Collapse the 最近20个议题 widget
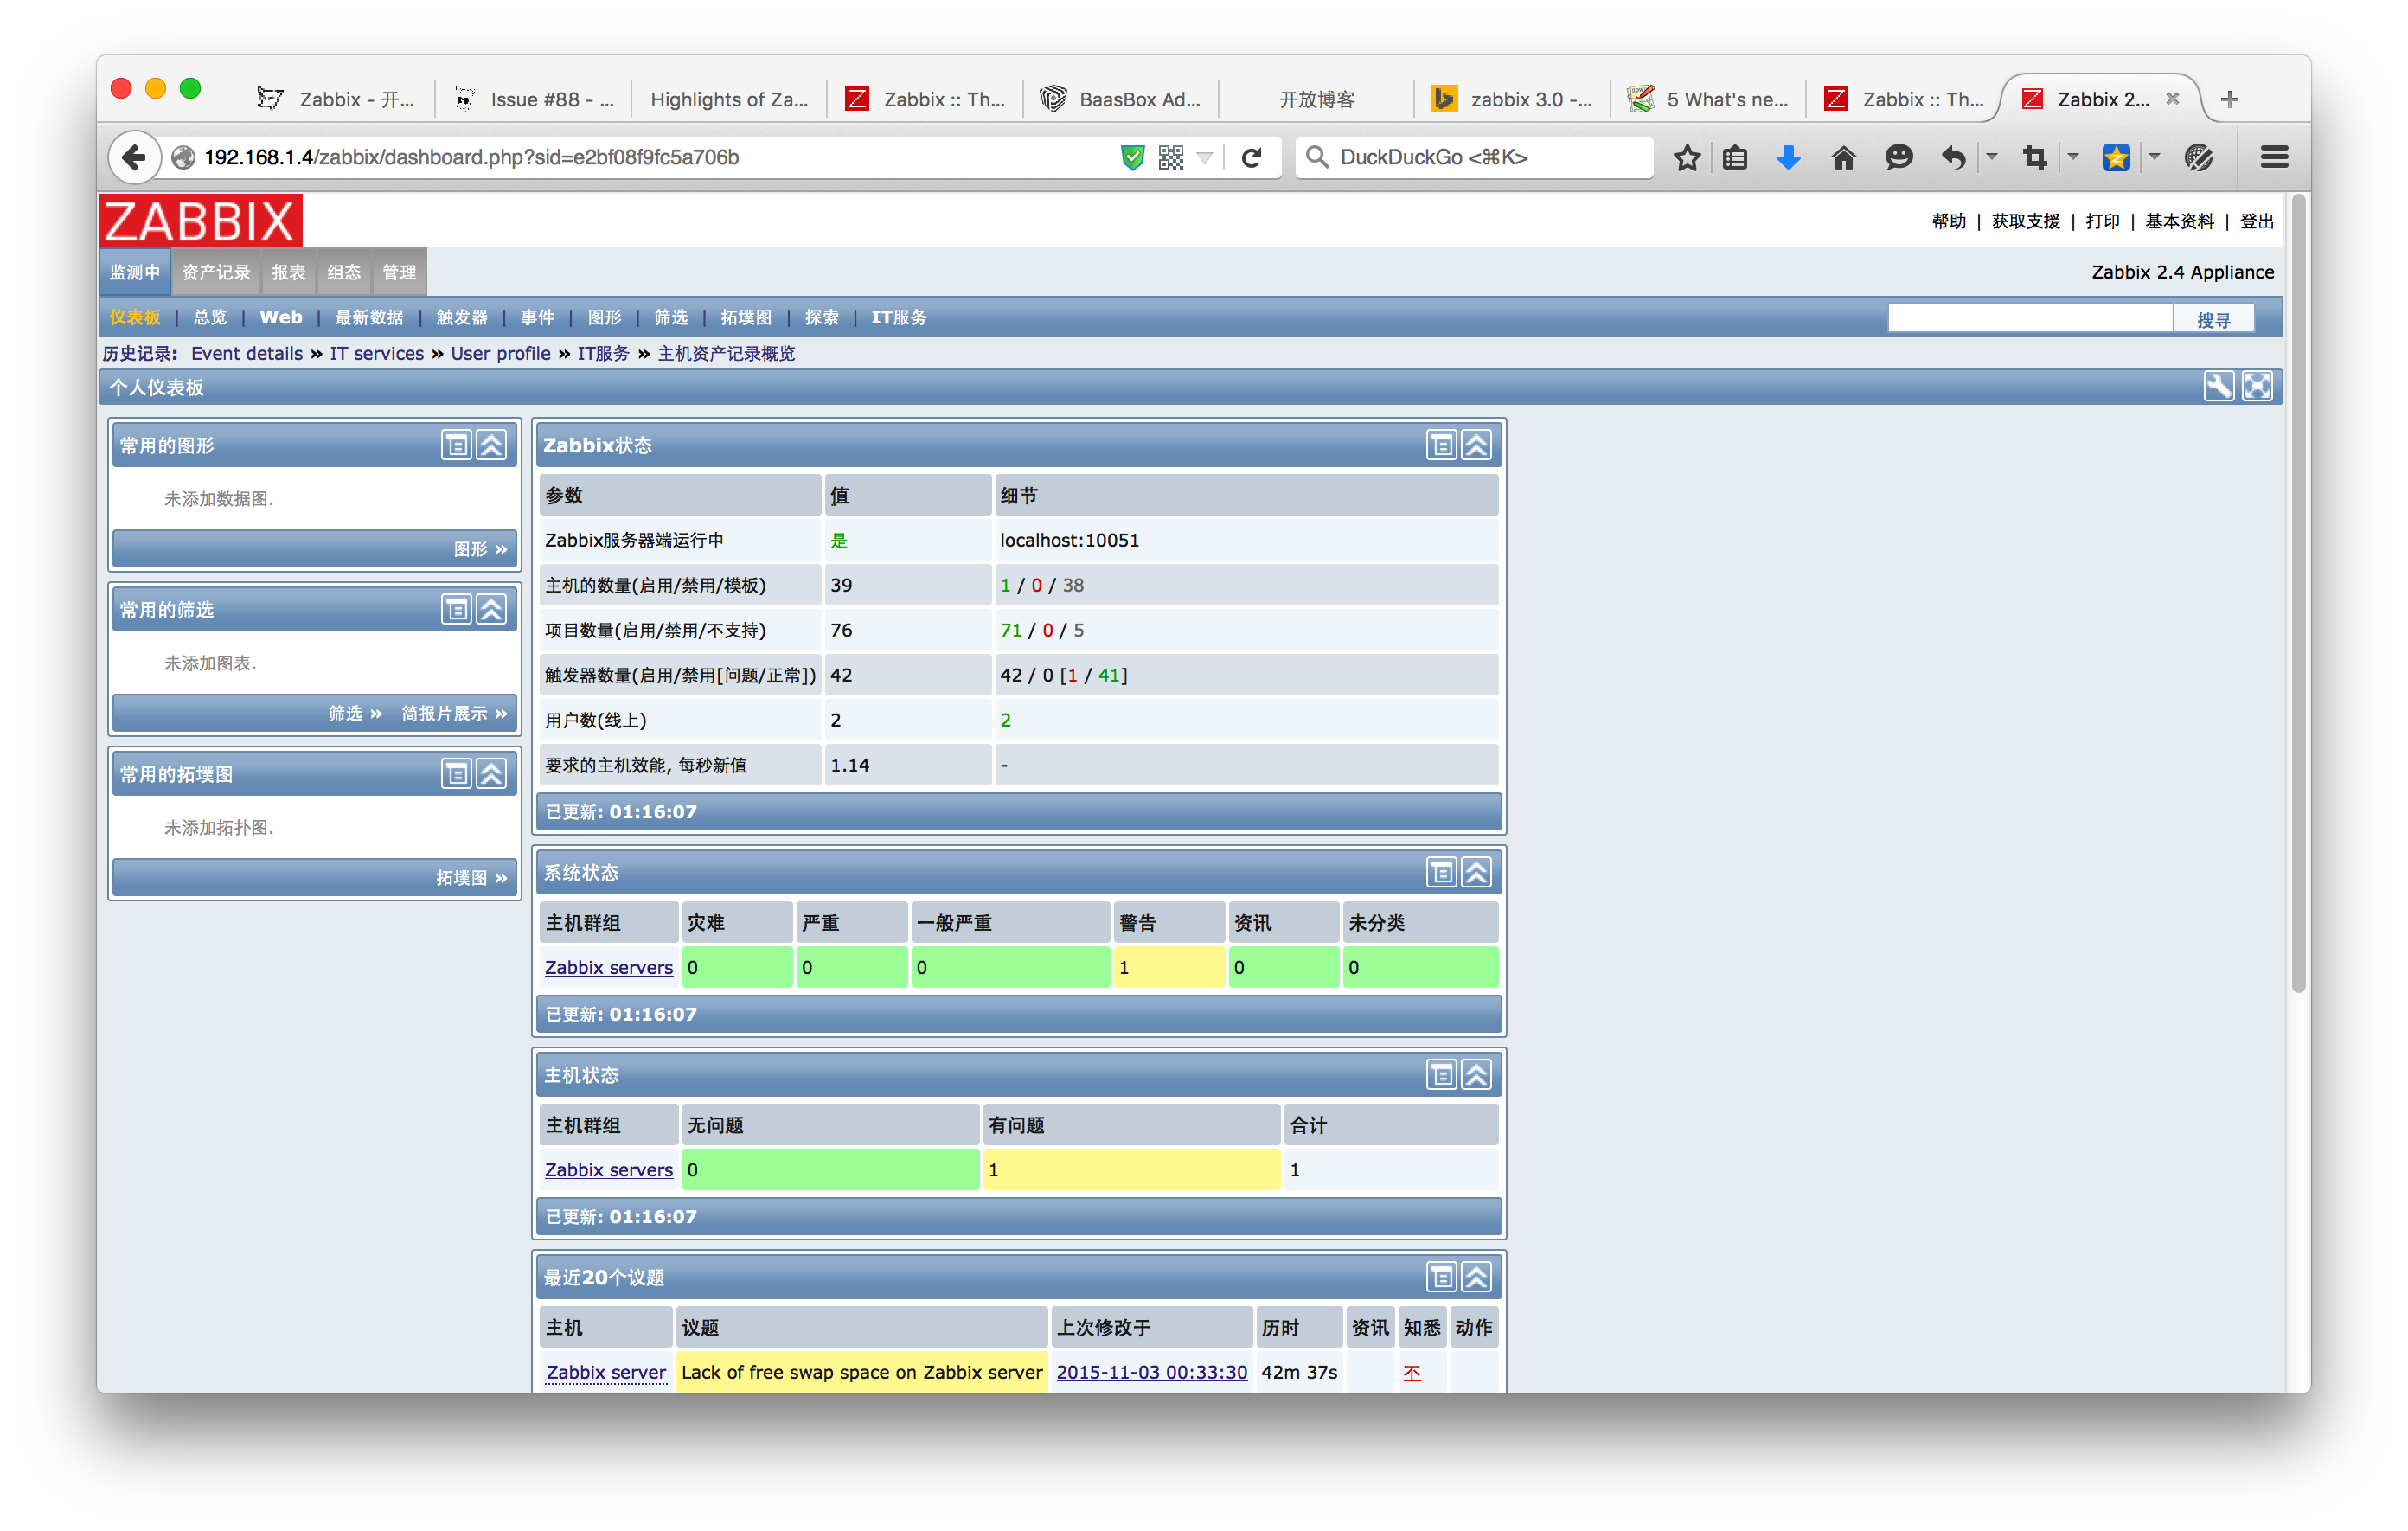Image resolution: width=2408 pixels, height=1531 pixels. (1477, 1277)
